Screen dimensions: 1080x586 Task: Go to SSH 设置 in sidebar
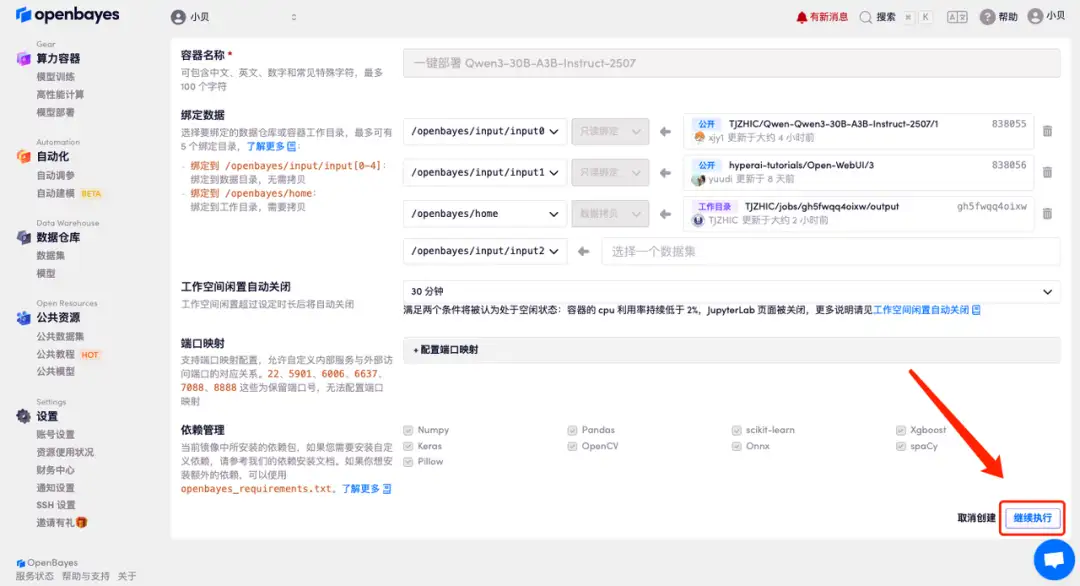click(56, 505)
